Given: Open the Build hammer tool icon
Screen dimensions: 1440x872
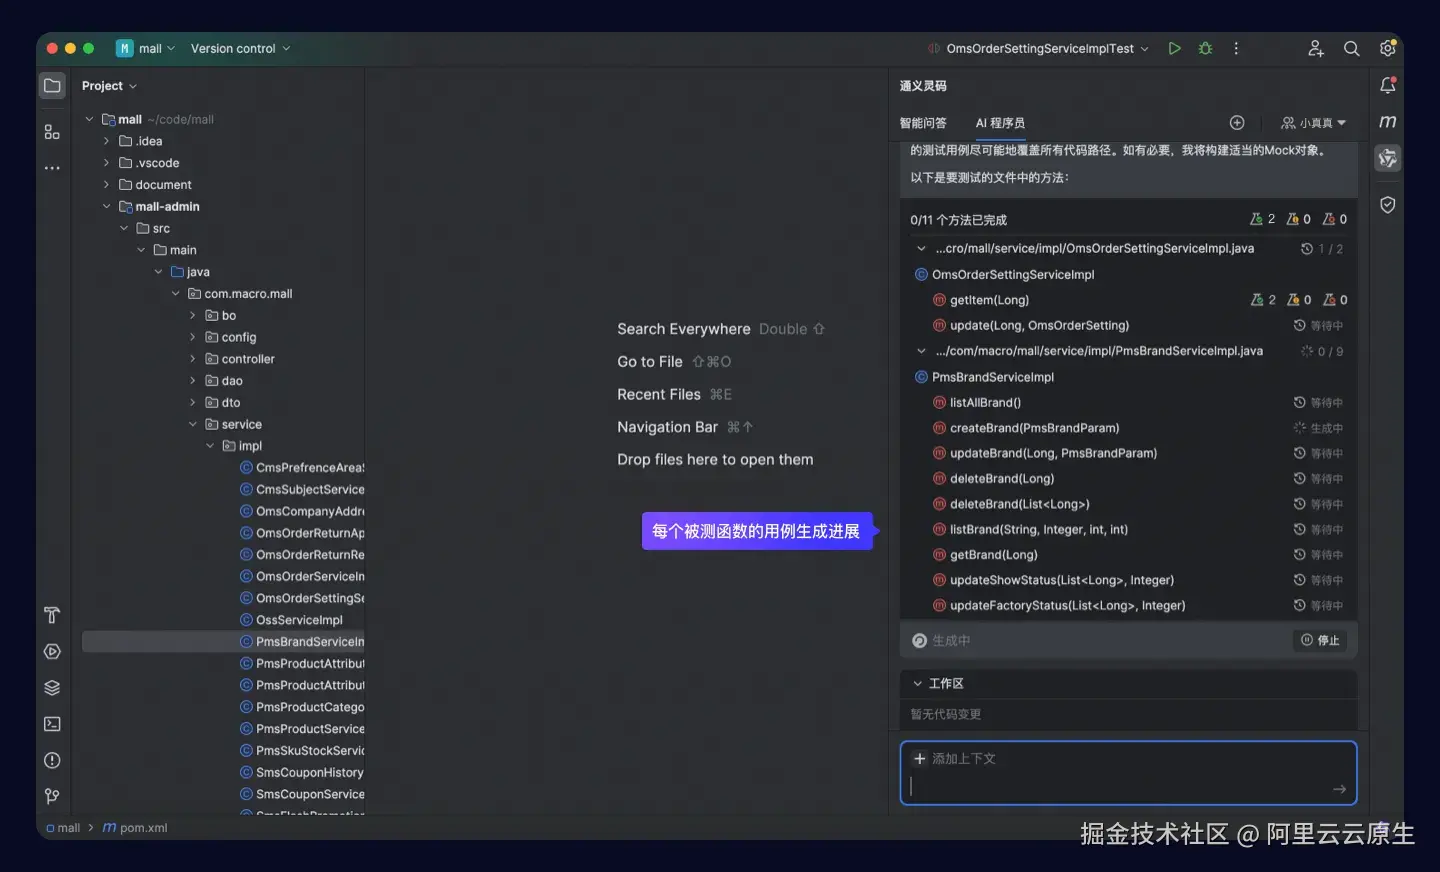Looking at the screenshot, I should (52, 615).
